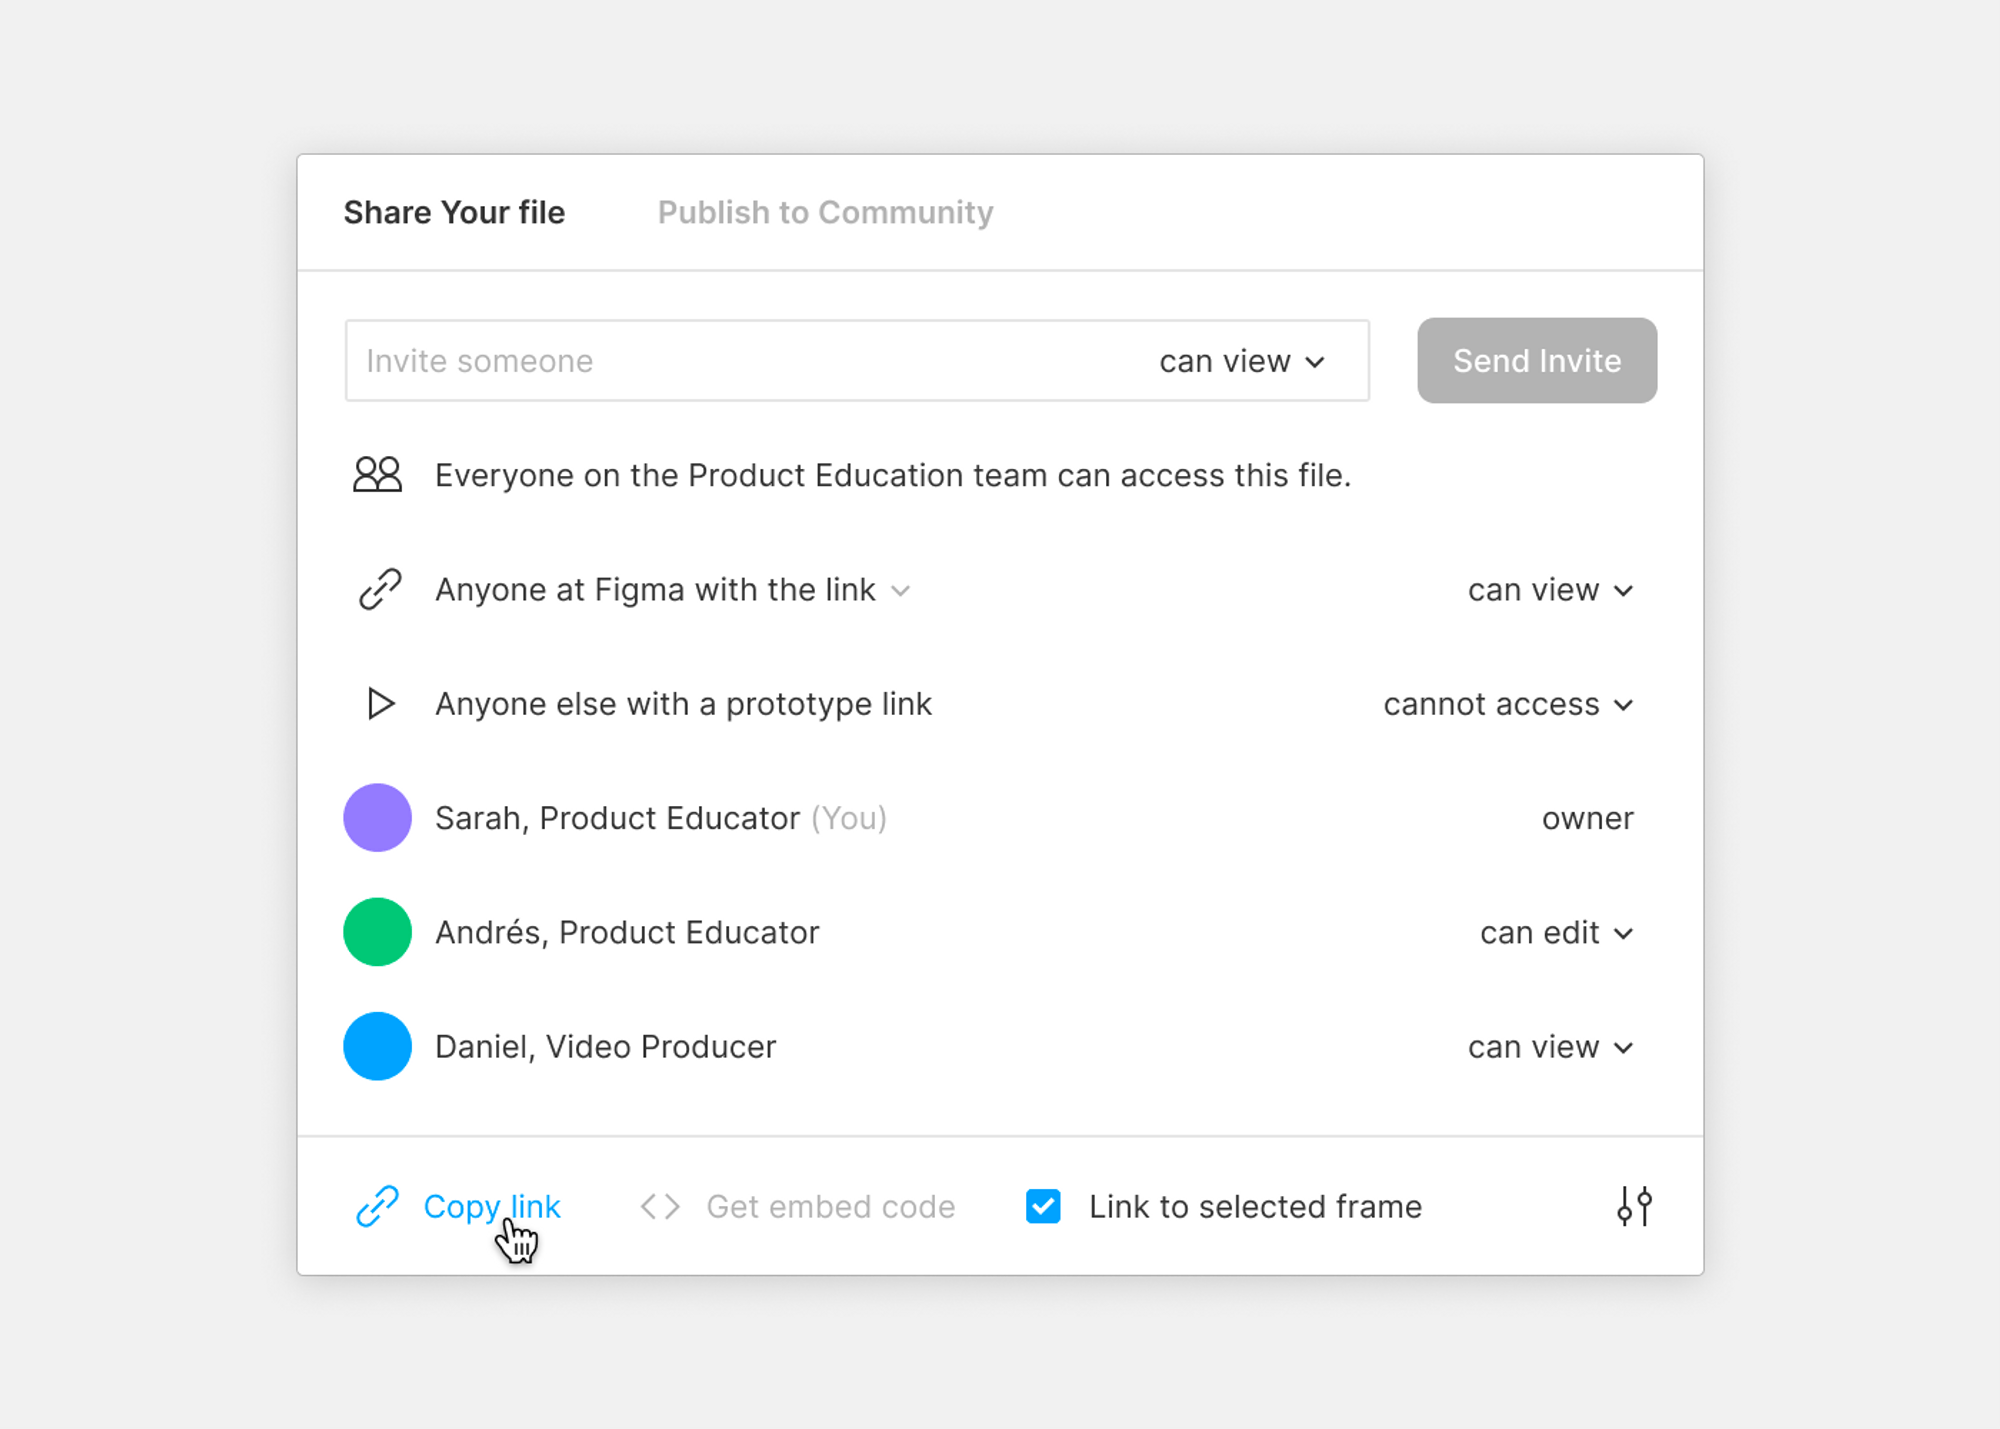Click the team members icon beside access message
2000x1429 pixels.
click(x=377, y=475)
